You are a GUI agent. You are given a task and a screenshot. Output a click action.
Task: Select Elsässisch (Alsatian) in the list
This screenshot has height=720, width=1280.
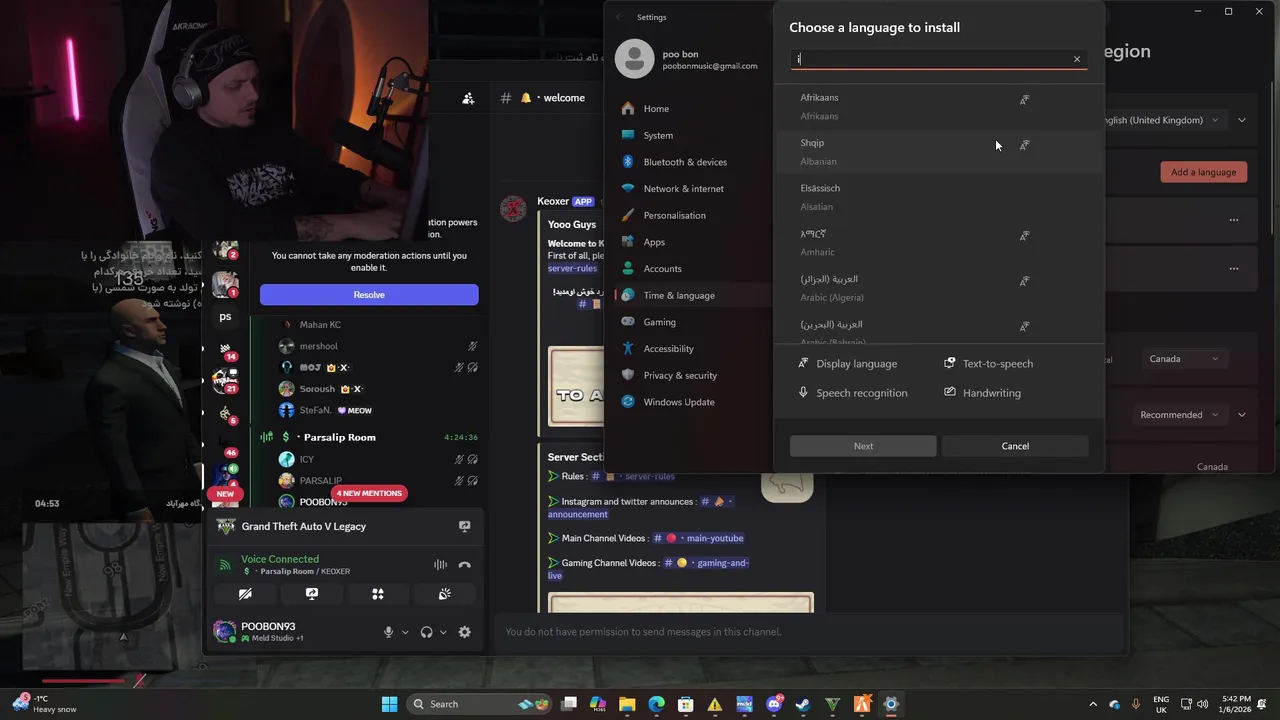(938, 197)
